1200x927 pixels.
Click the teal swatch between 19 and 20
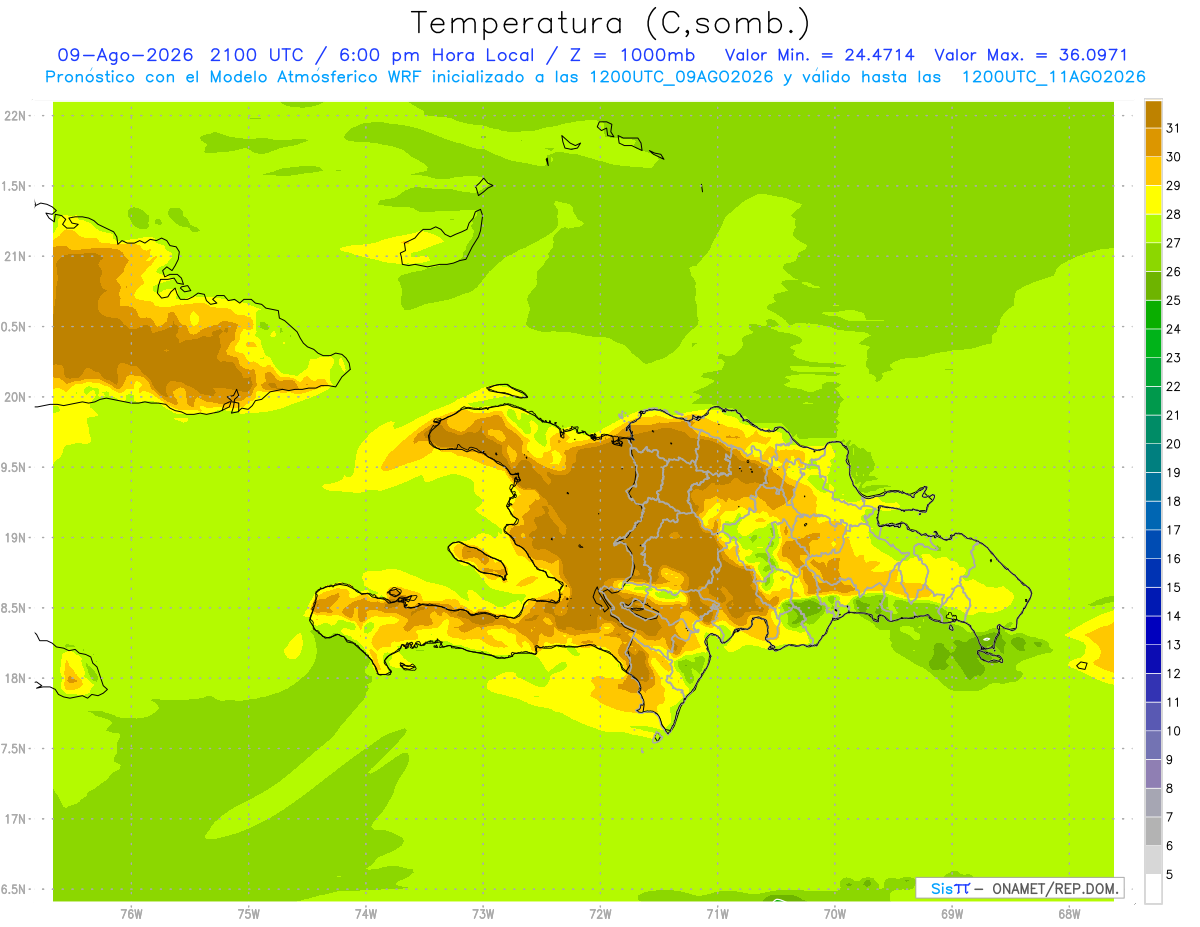(x=1153, y=458)
